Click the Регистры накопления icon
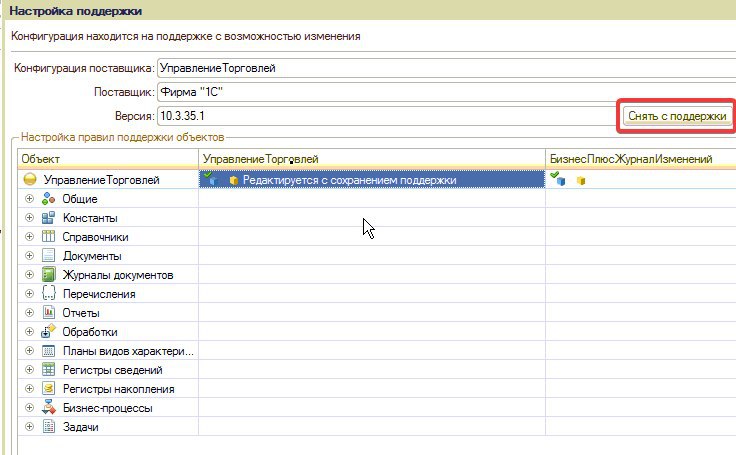Screen dimensions: 736x455 tap(48, 388)
